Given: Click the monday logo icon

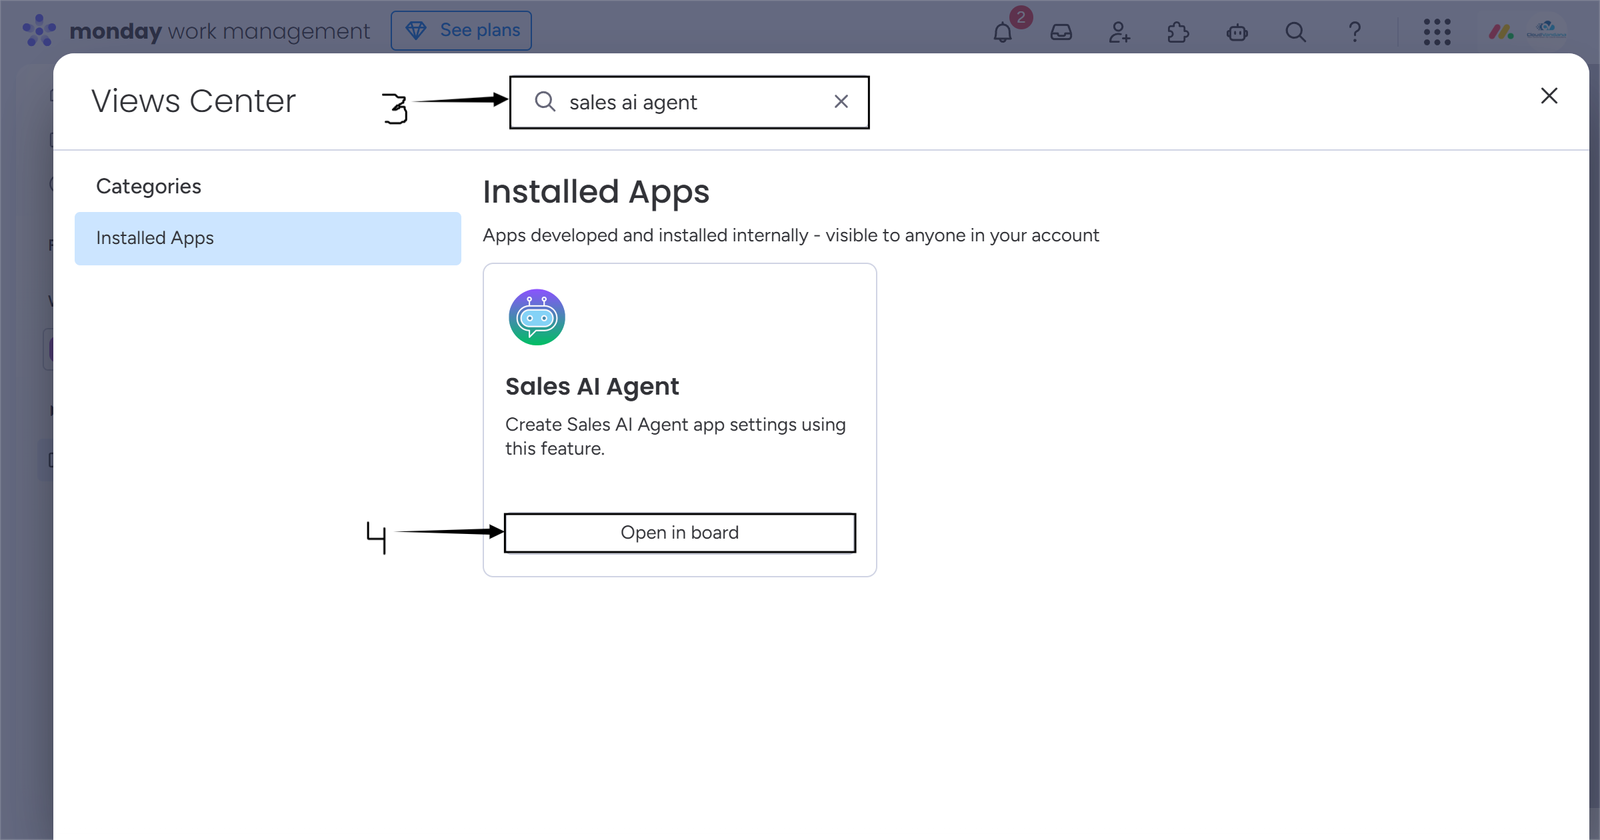Looking at the screenshot, I should click(39, 30).
